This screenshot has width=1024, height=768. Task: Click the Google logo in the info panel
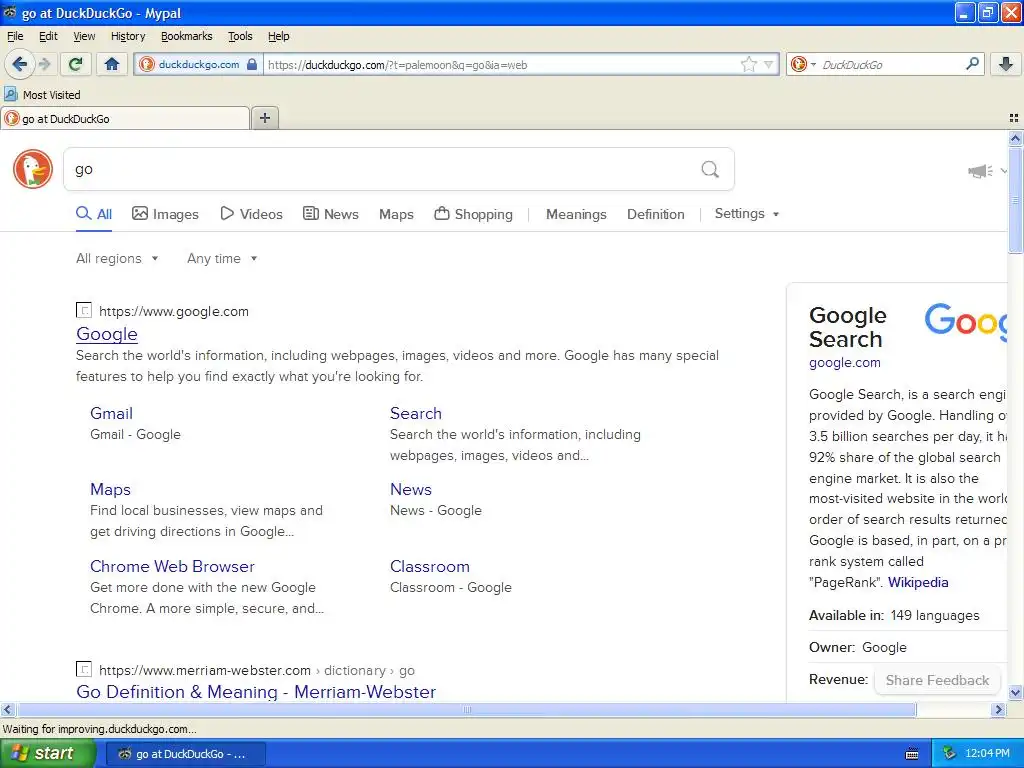pos(965,321)
